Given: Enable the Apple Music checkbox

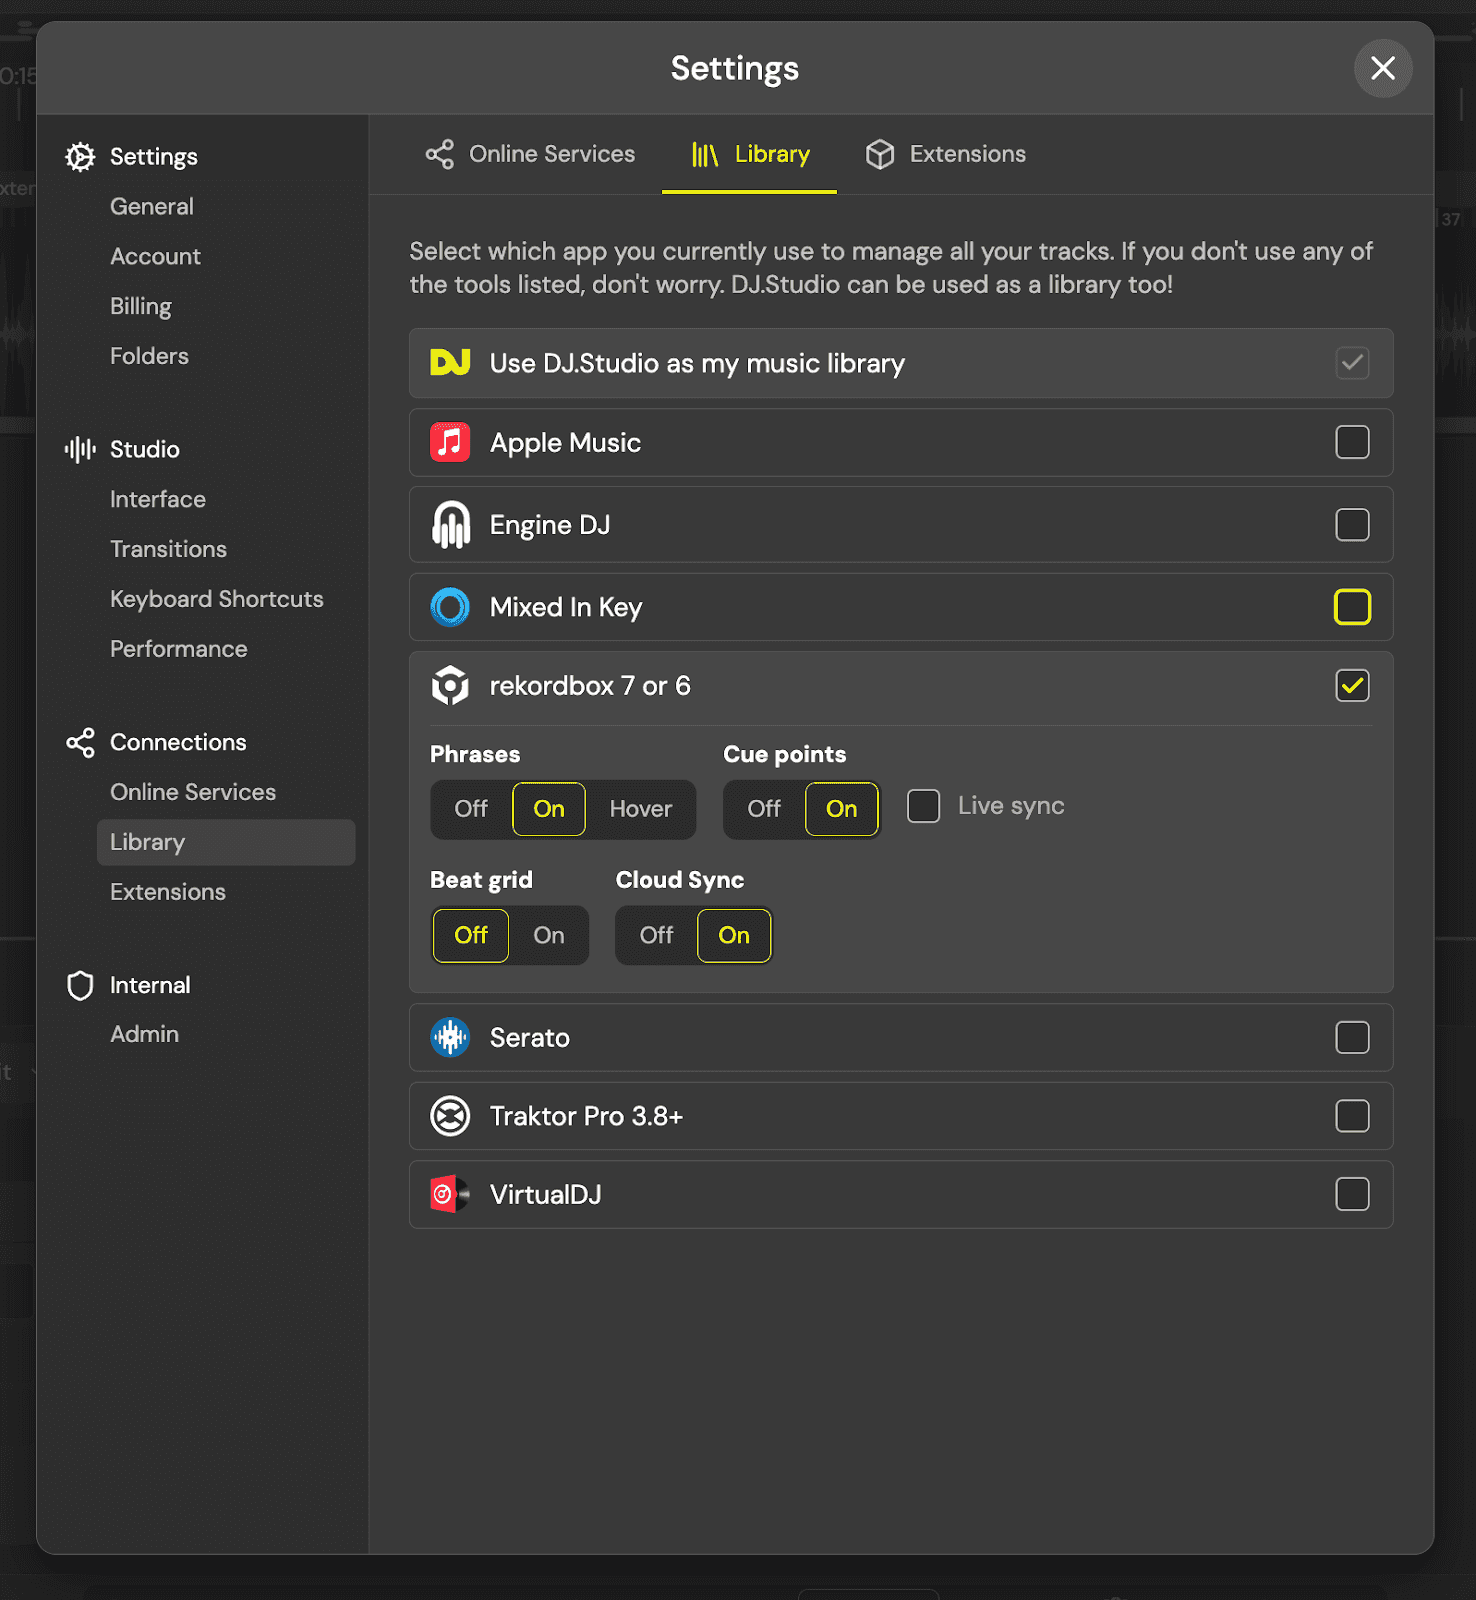Looking at the screenshot, I should click(1352, 442).
